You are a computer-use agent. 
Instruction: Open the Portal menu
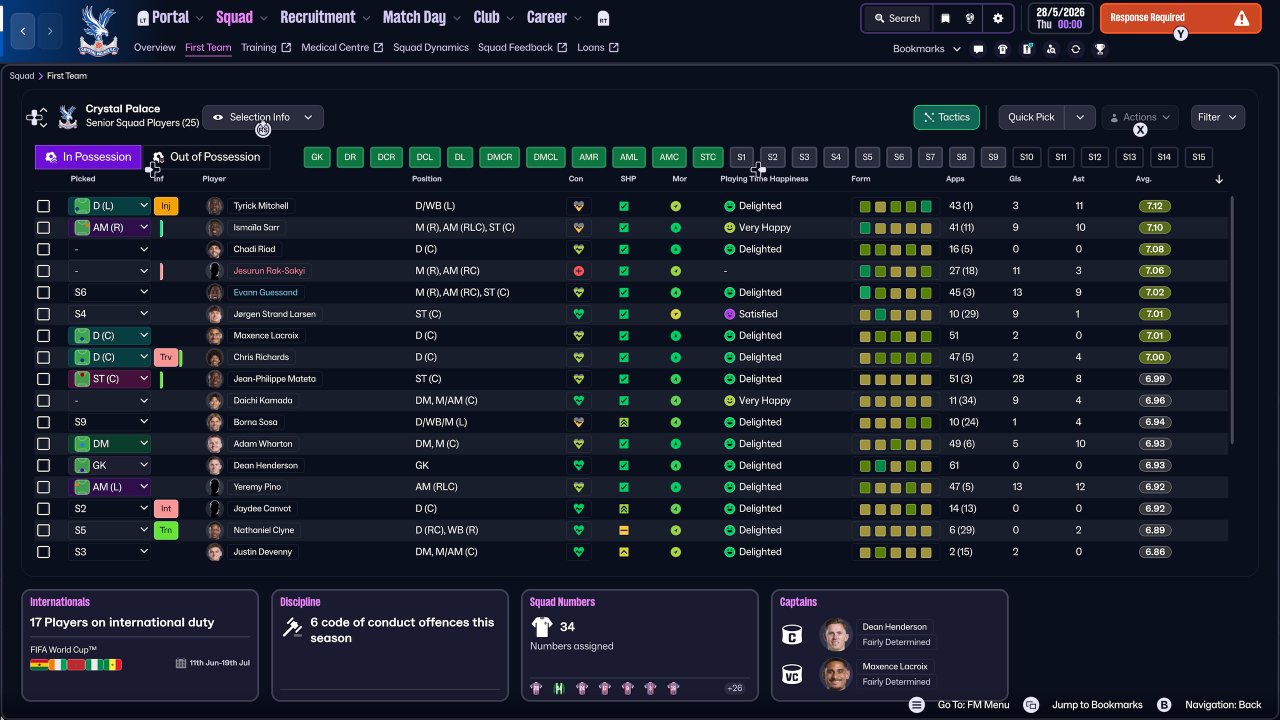[170, 18]
